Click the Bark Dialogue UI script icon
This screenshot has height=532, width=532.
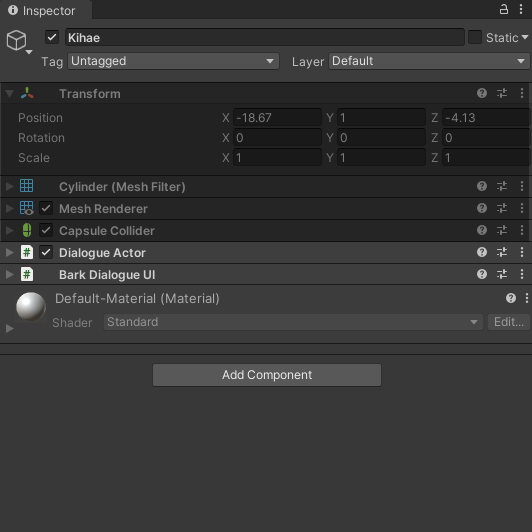tap(27, 274)
